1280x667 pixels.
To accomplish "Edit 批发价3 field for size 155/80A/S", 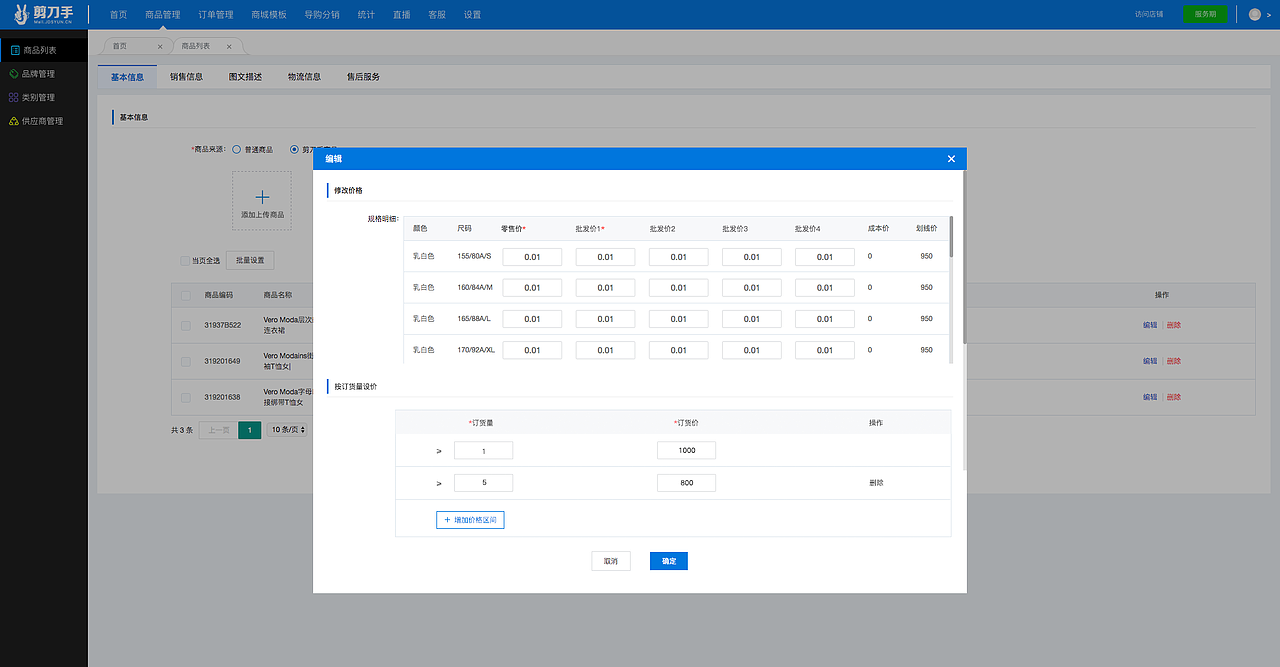I will [752, 257].
